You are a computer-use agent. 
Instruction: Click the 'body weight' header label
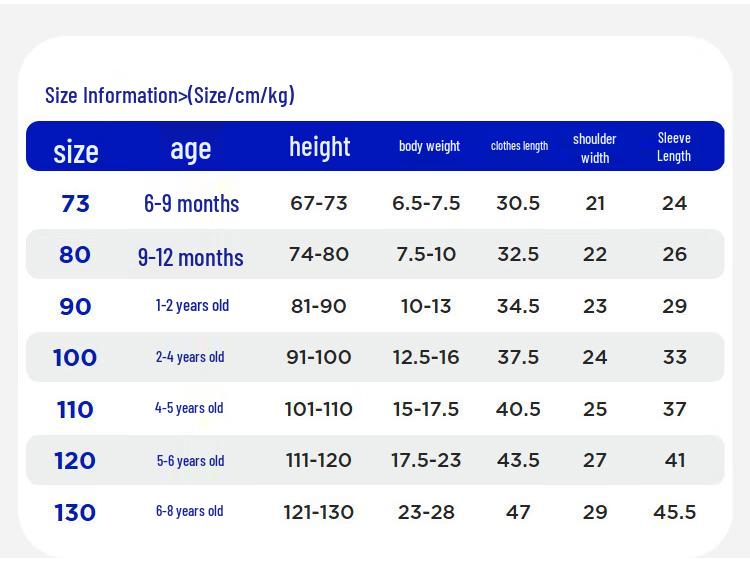429,146
